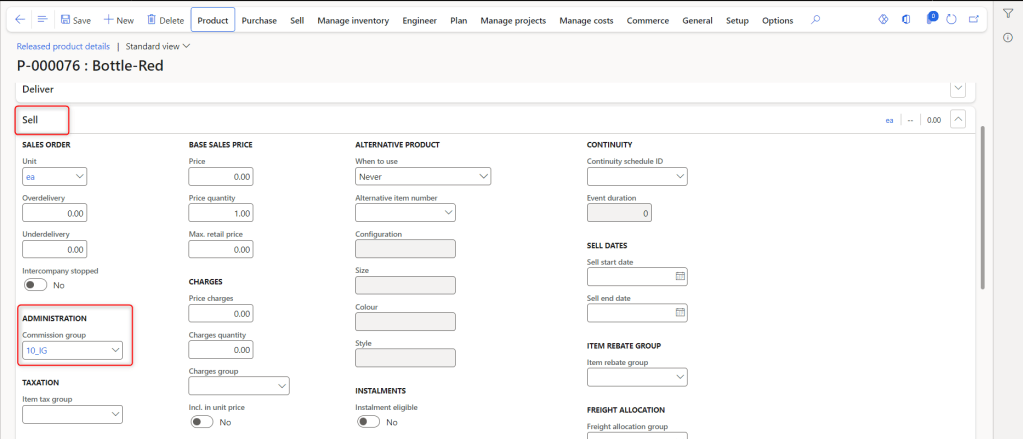Open the Manage inventory tab

click(354, 20)
